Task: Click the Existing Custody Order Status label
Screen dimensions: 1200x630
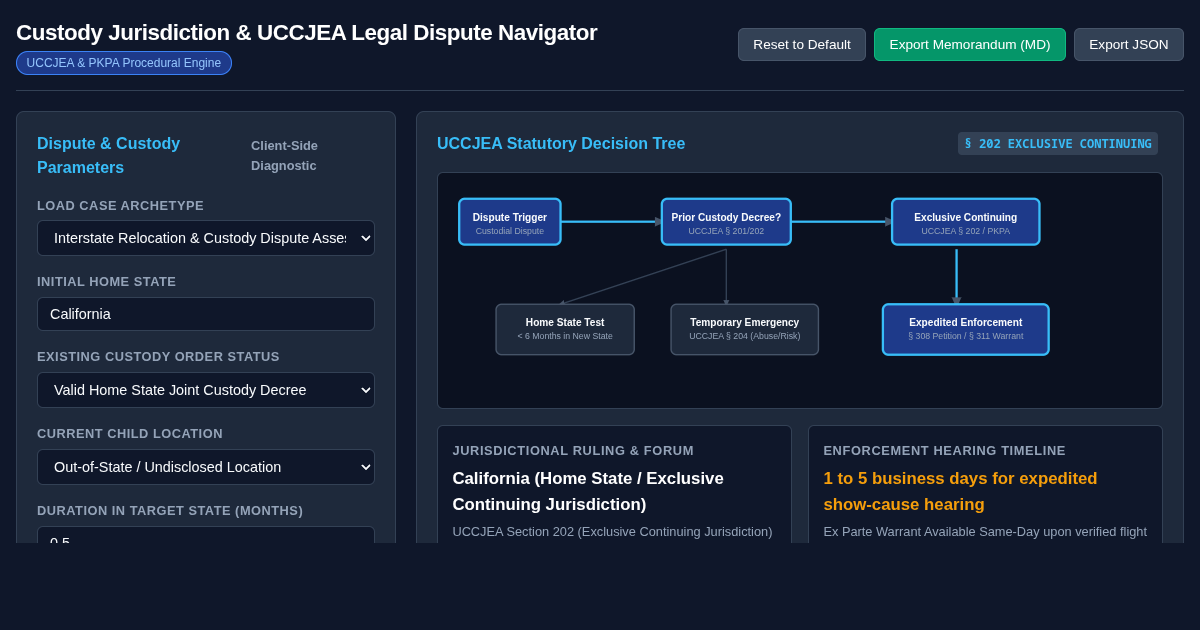Action: (x=159, y=357)
